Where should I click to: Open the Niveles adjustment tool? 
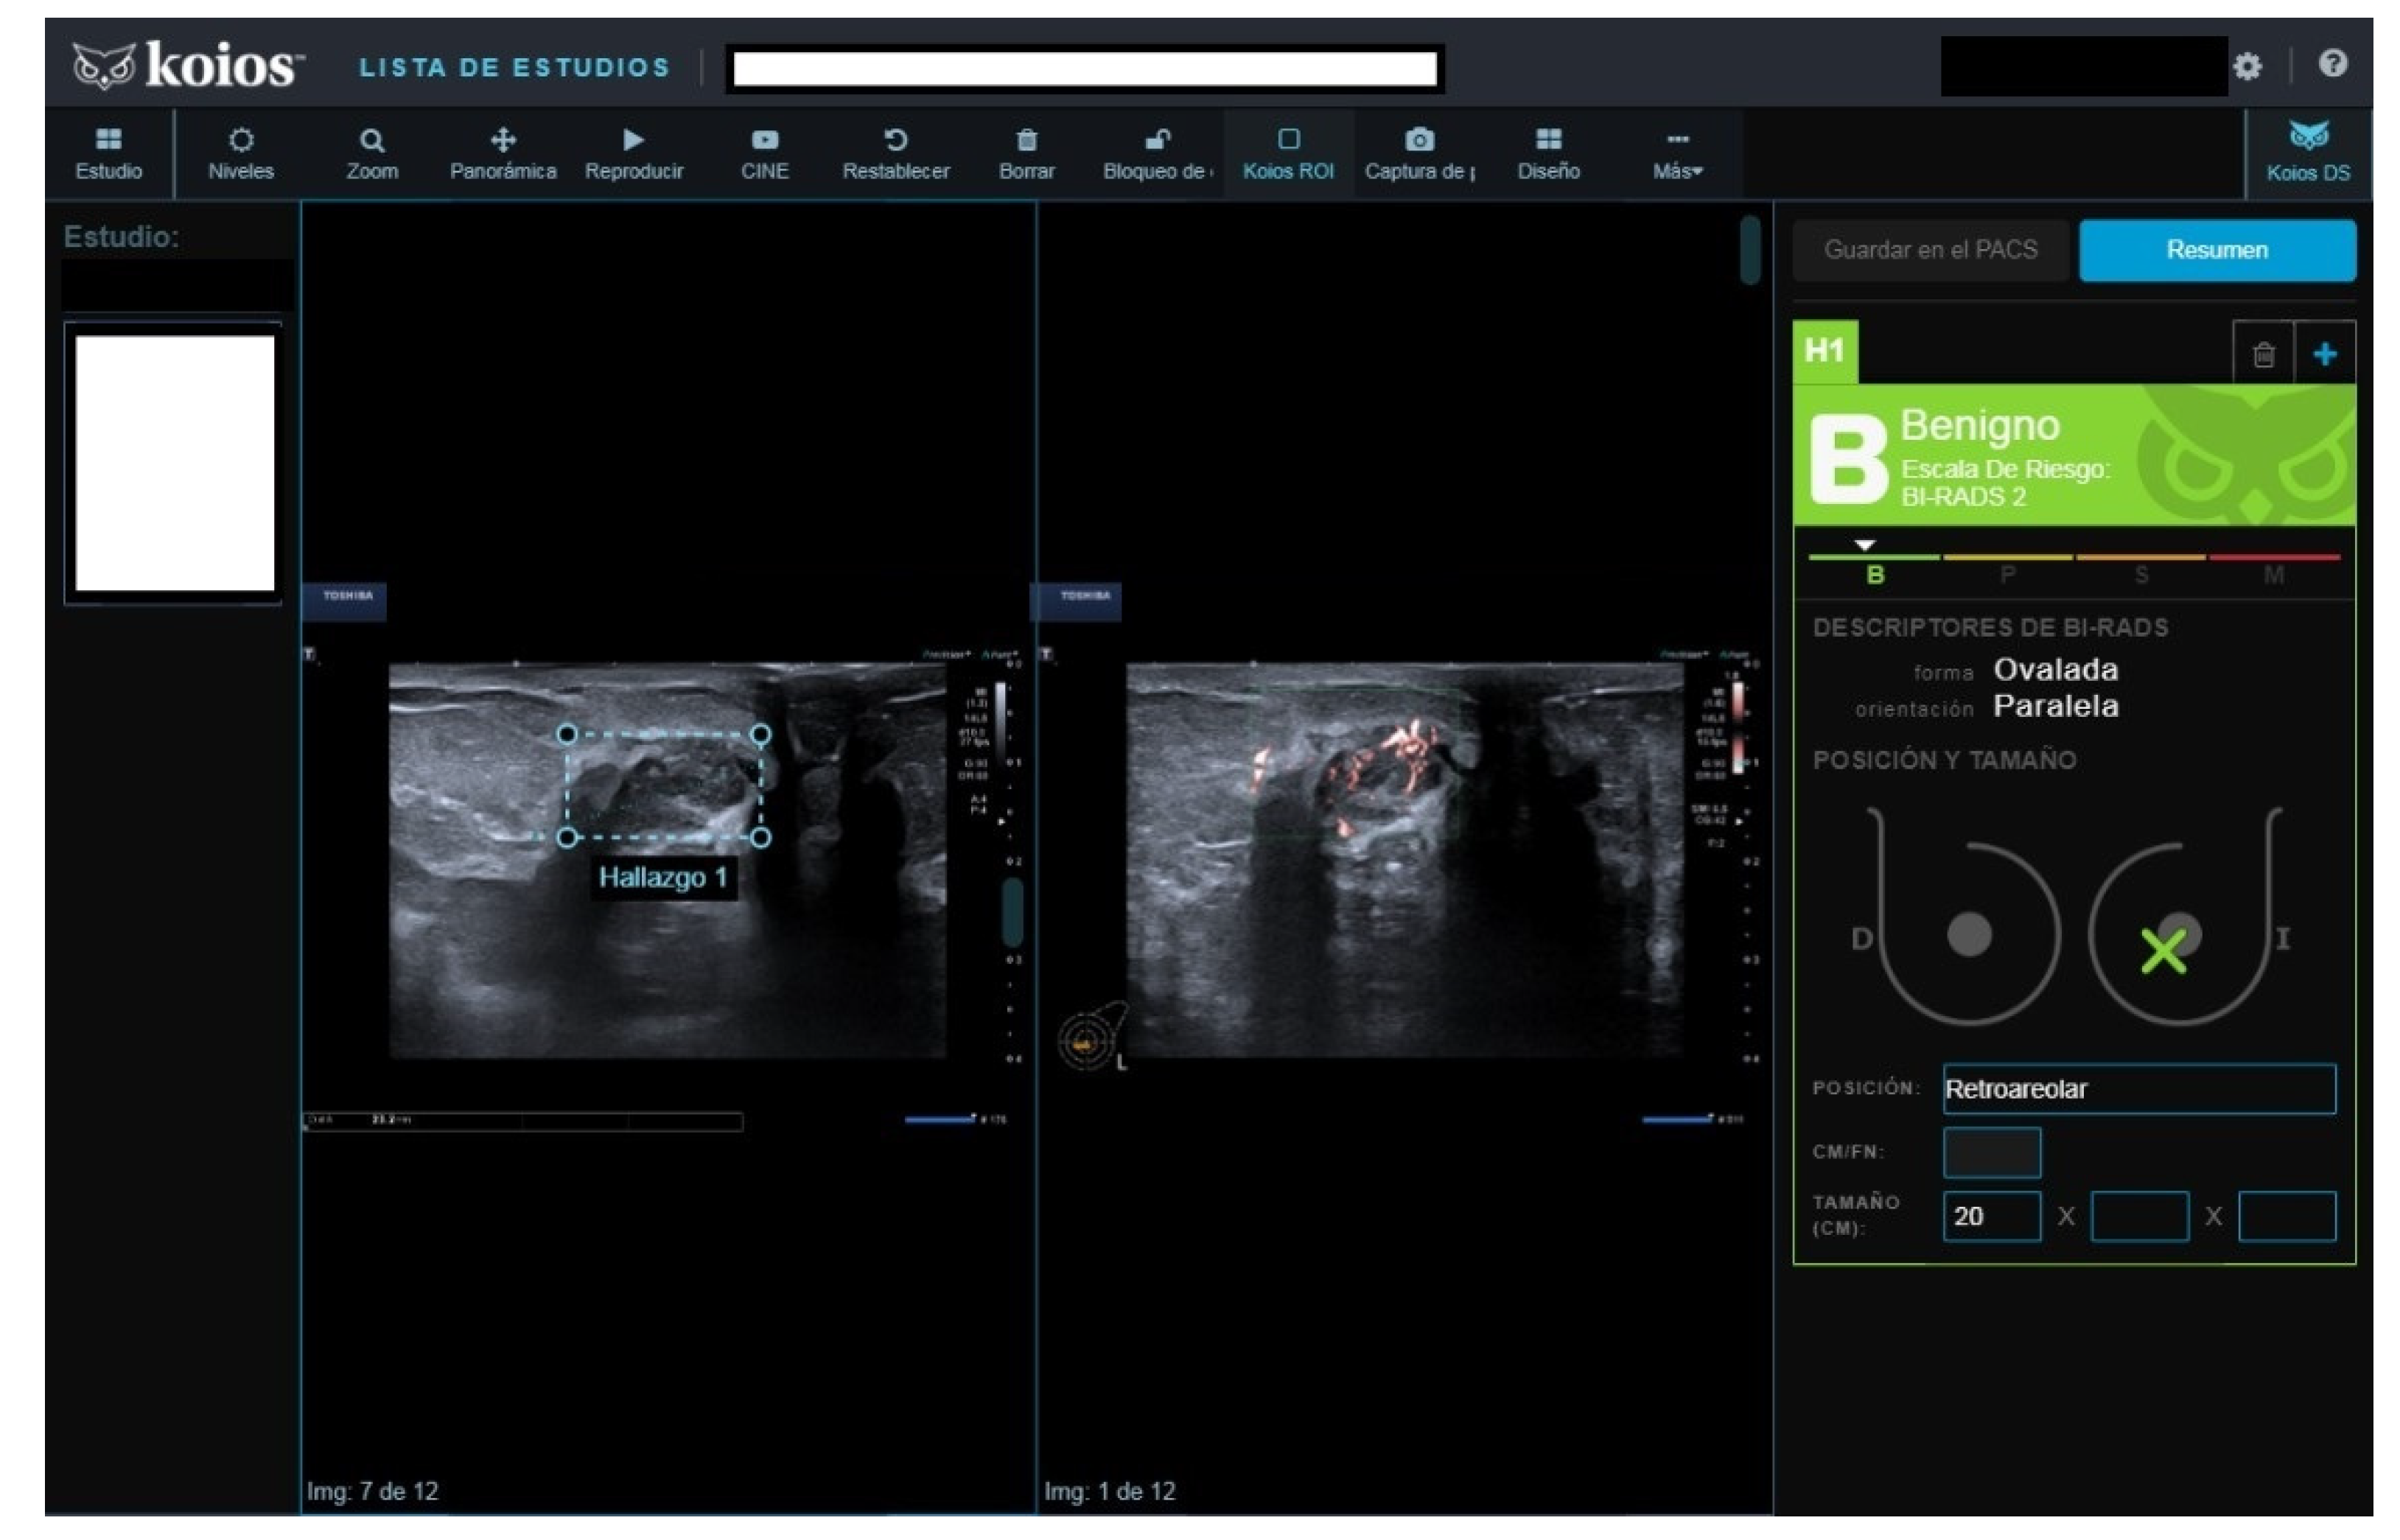click(x=240, y=152)
